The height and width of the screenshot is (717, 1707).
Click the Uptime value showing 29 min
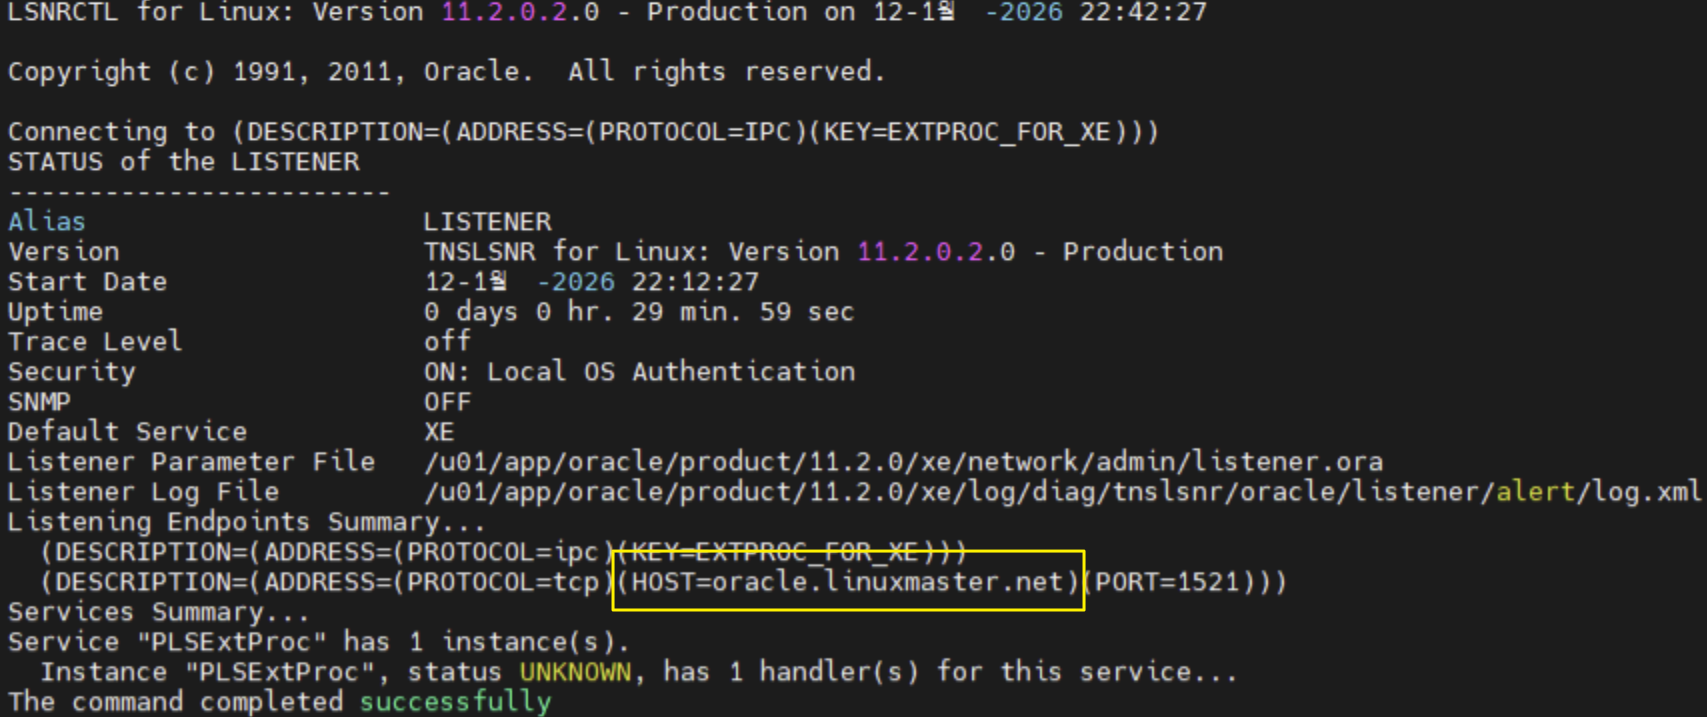(639, 312)
